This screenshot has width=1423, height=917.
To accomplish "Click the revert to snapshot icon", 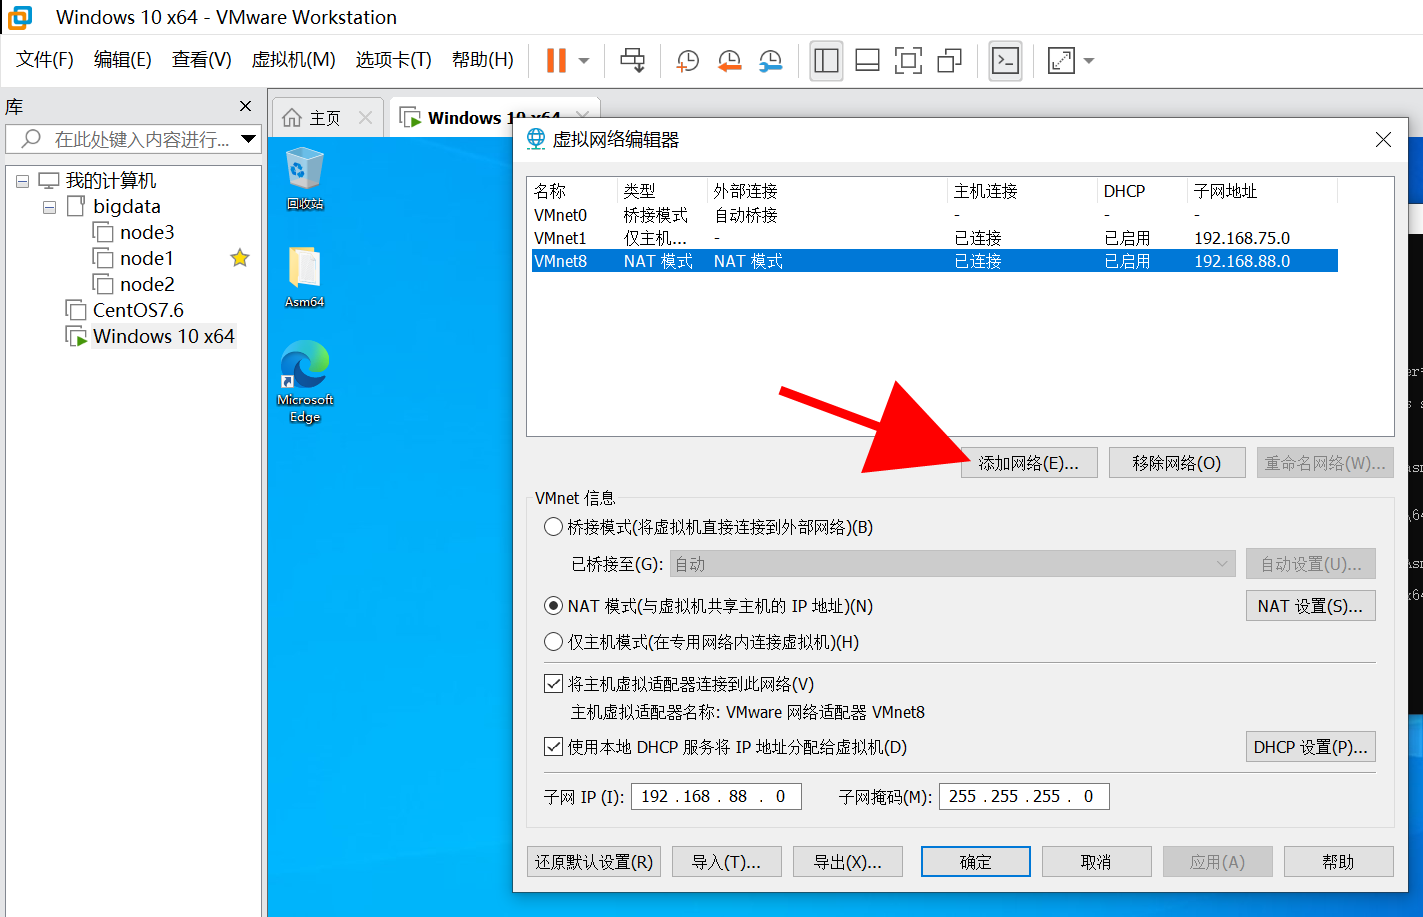I will (729, 60).
